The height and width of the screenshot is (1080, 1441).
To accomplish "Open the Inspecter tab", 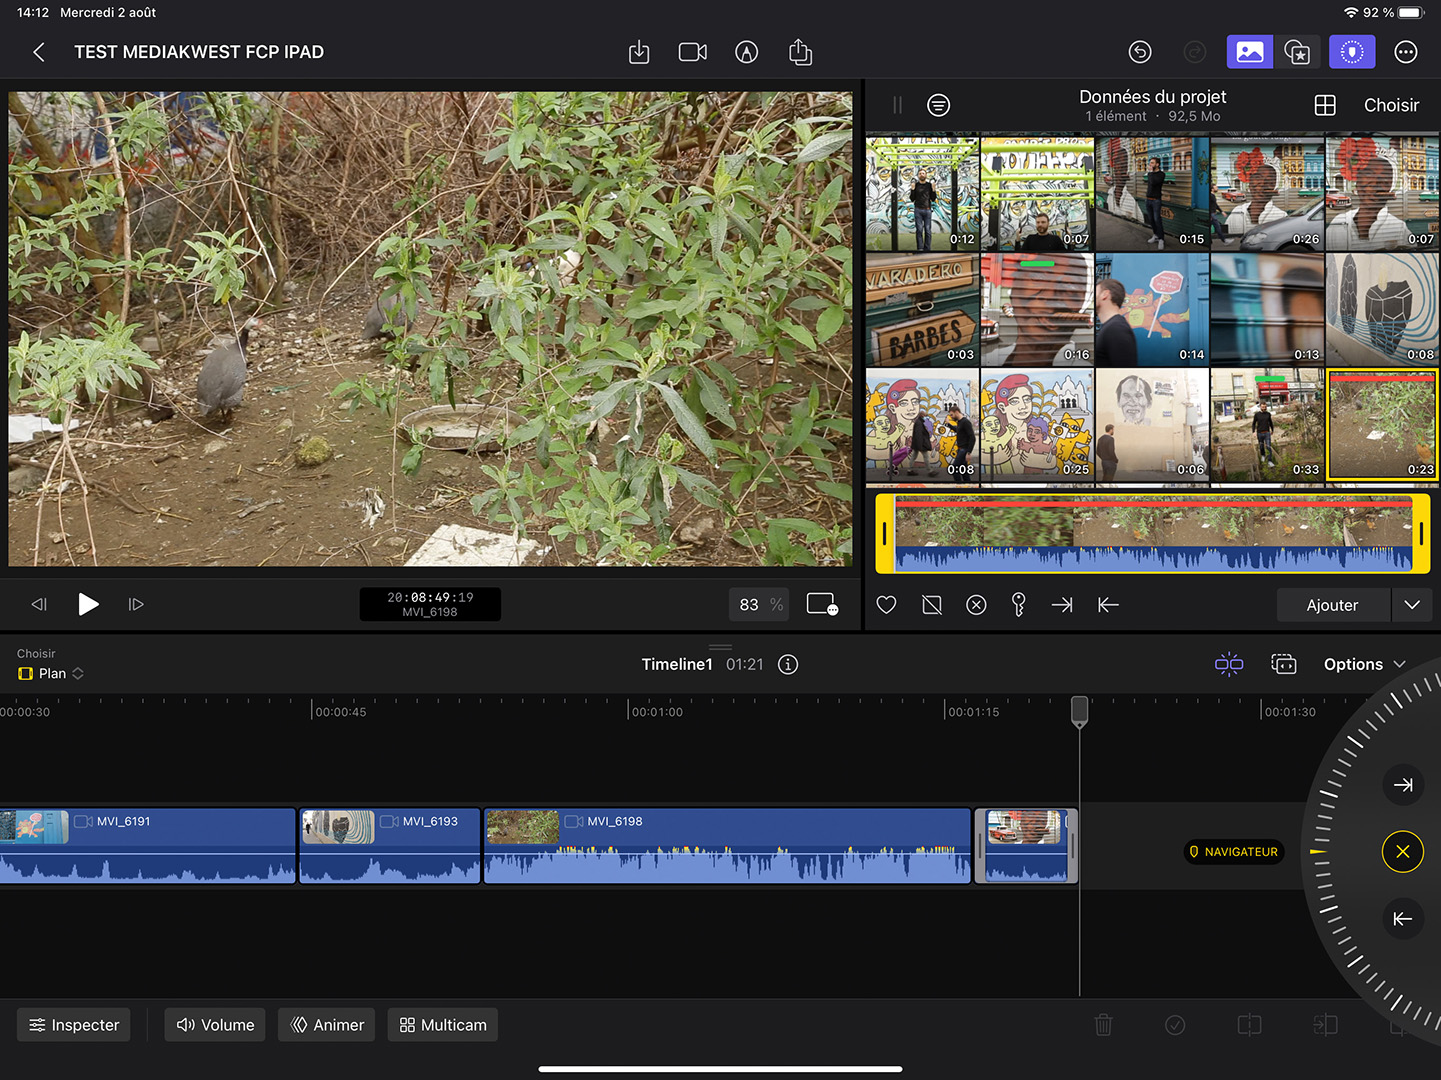I will pos(74,1025).
